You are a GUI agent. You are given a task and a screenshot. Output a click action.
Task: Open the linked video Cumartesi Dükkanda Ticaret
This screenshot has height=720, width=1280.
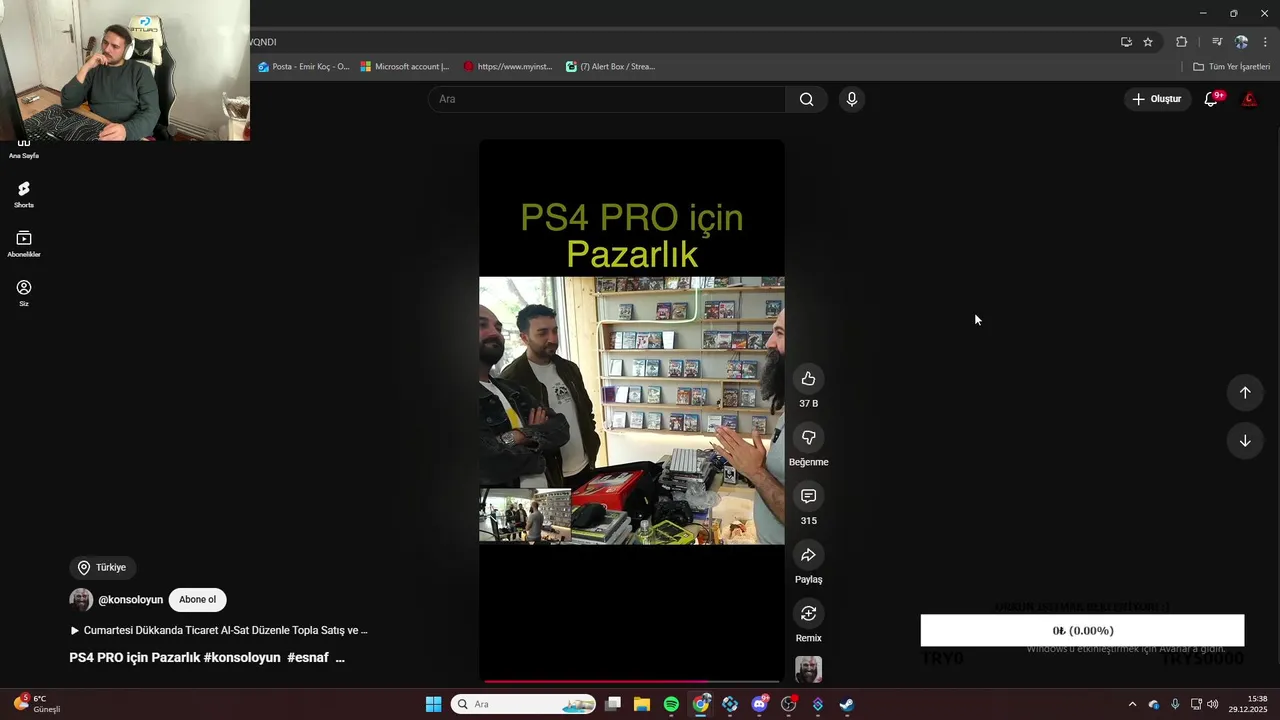click(x=219, y=630)
